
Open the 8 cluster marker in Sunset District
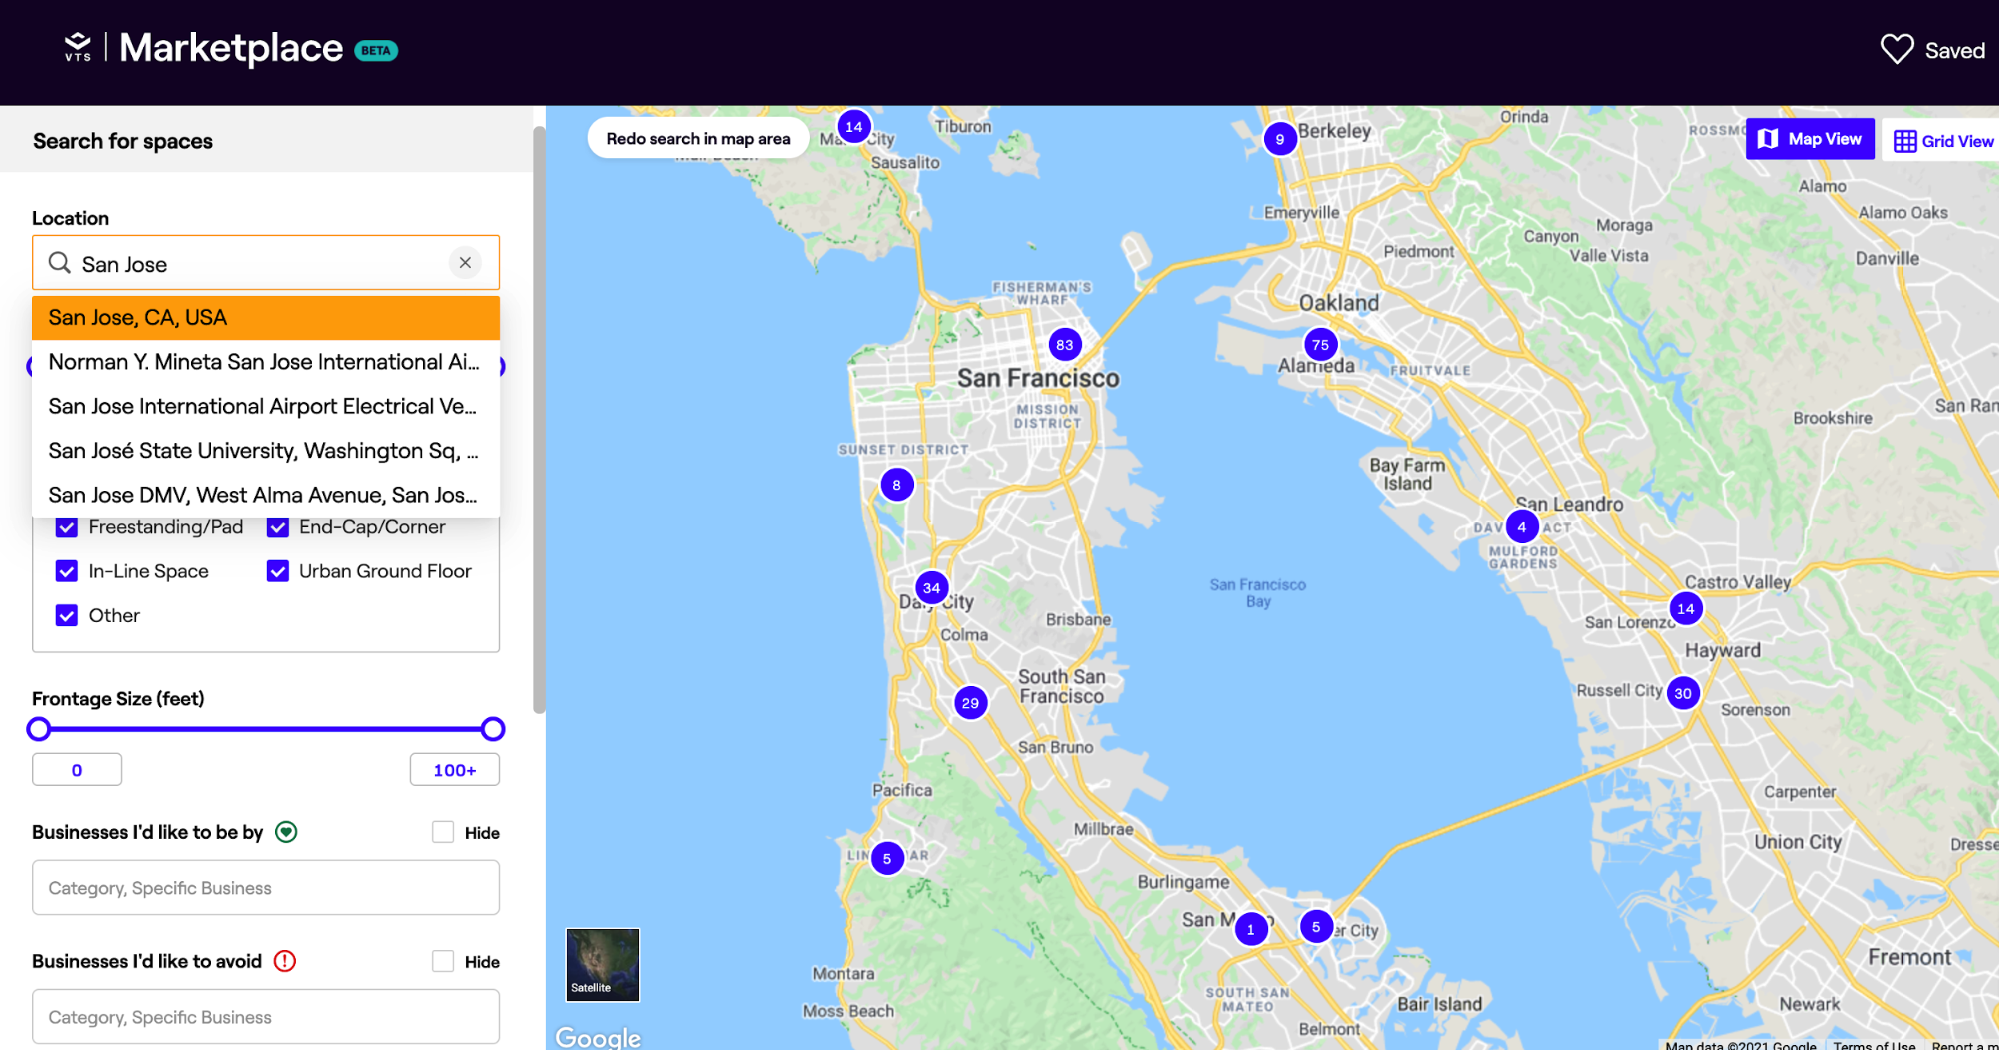point(897,485)
